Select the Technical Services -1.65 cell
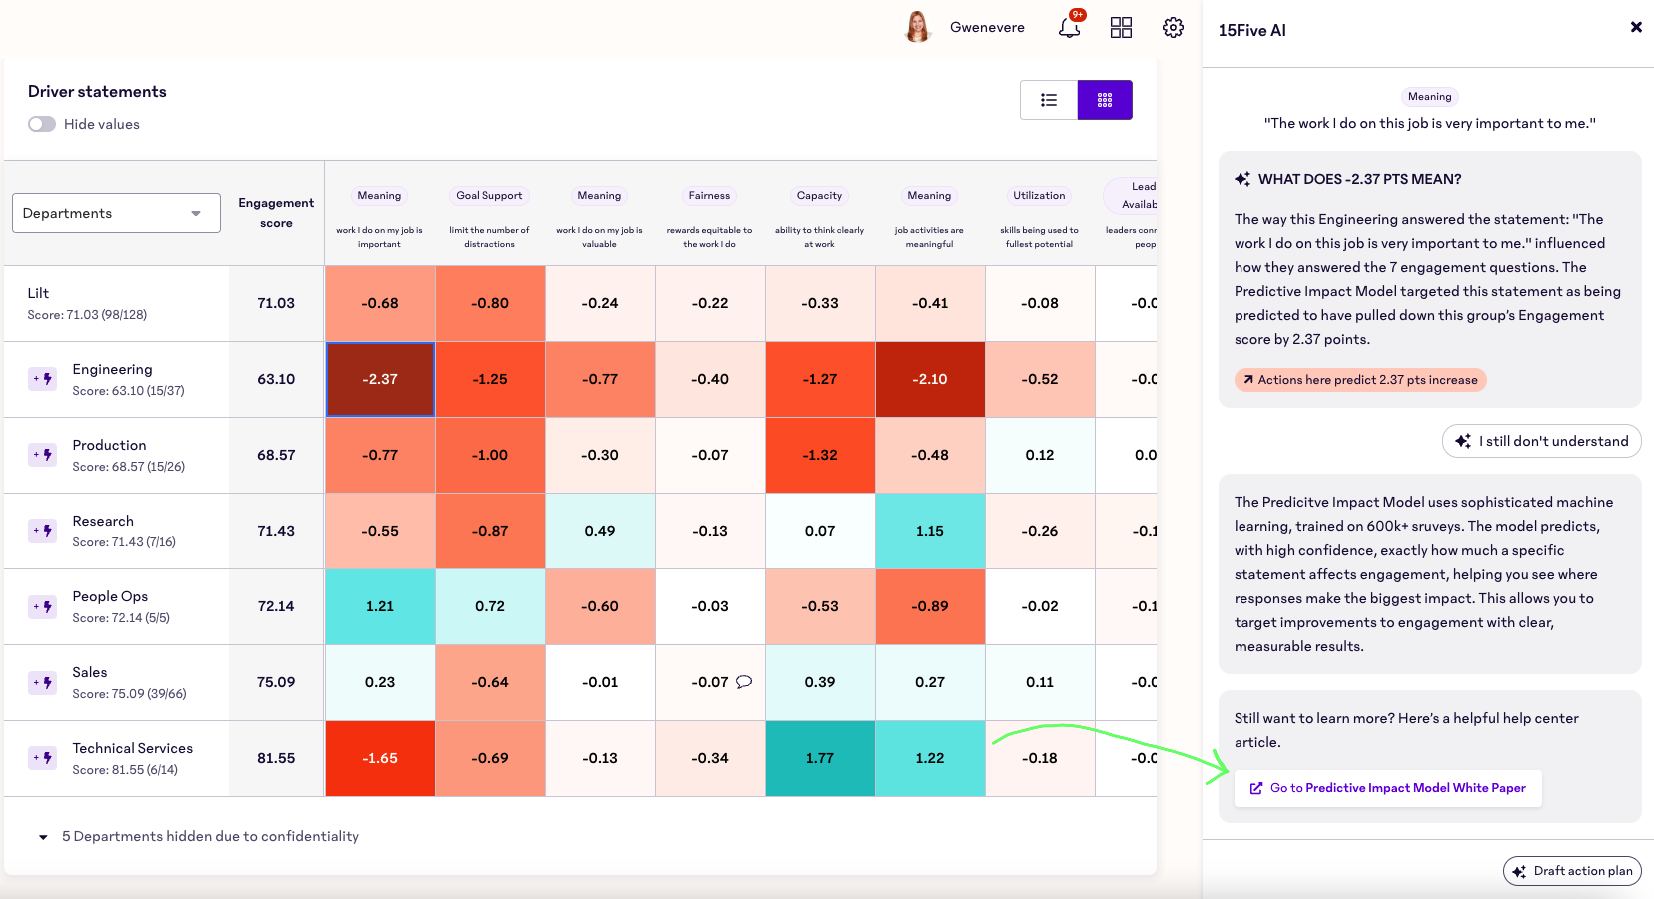The height and width of the screenshot is (899, 1654). point(380,758)
